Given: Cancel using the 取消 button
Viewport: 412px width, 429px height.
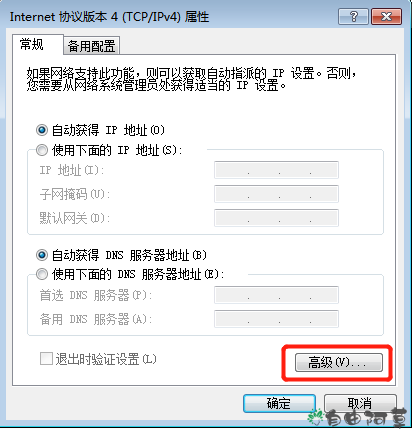Looking at the screenshot, I should [x=360, y=404].
